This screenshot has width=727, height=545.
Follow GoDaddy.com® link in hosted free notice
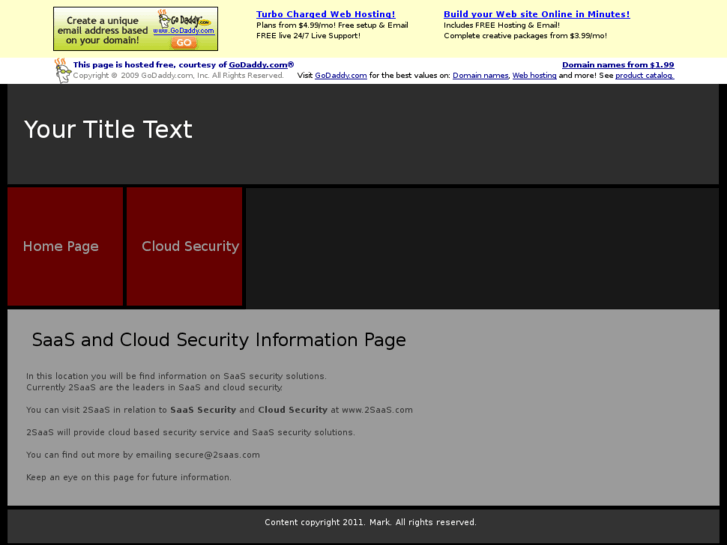tap(261, 65)
